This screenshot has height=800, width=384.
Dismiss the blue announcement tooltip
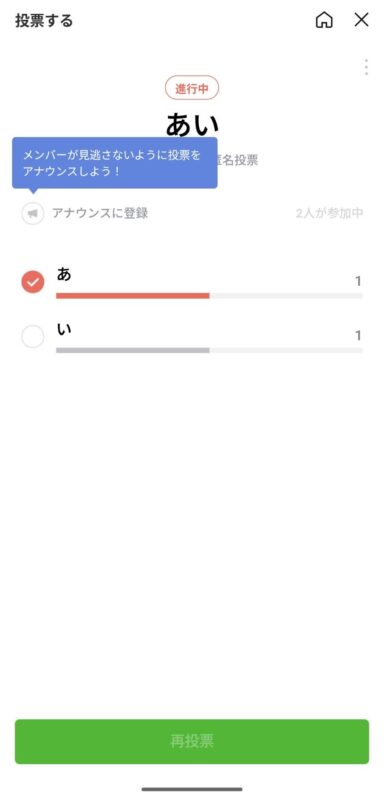115,163
